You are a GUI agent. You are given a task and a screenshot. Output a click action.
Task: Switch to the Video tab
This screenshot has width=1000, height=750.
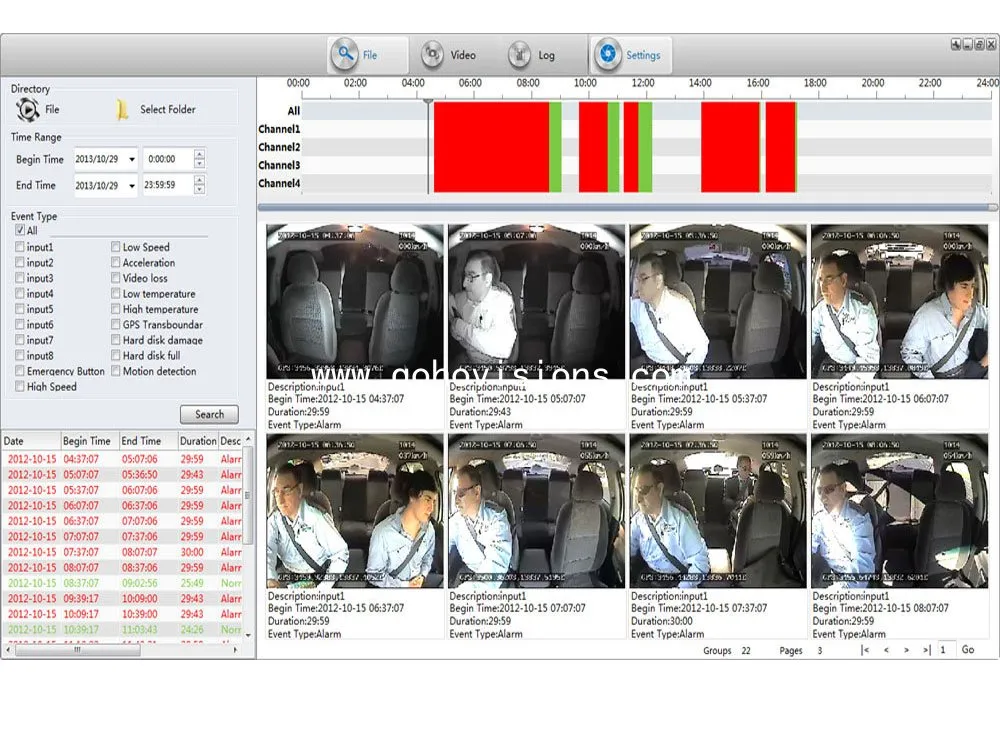(431, 55)
